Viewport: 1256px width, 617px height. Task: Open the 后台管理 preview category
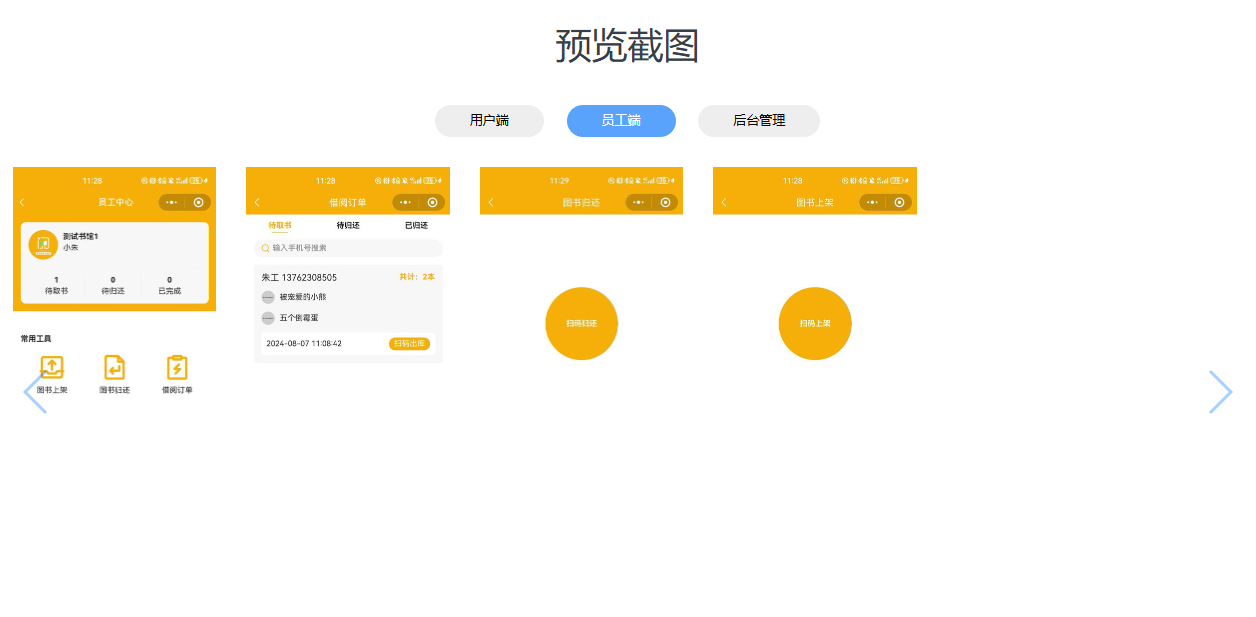tap(758, 120)
